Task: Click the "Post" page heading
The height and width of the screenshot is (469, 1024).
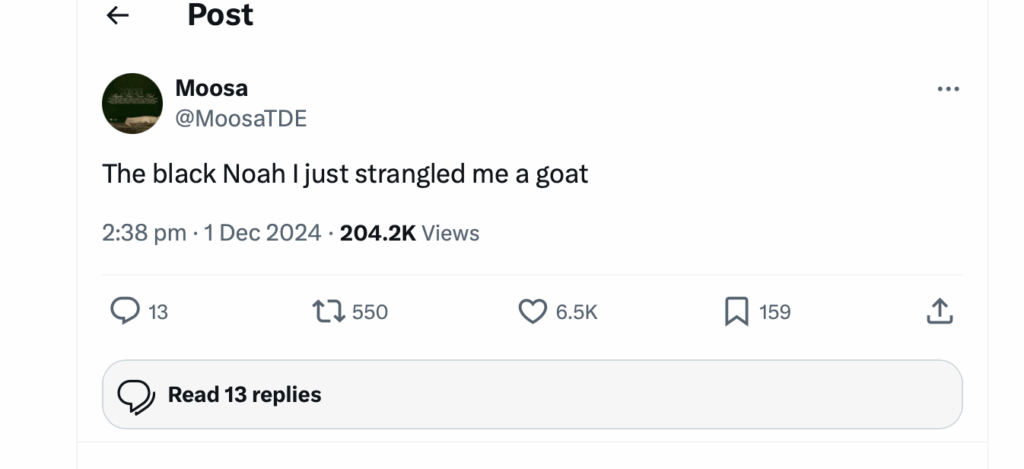Action: [220, 15]
